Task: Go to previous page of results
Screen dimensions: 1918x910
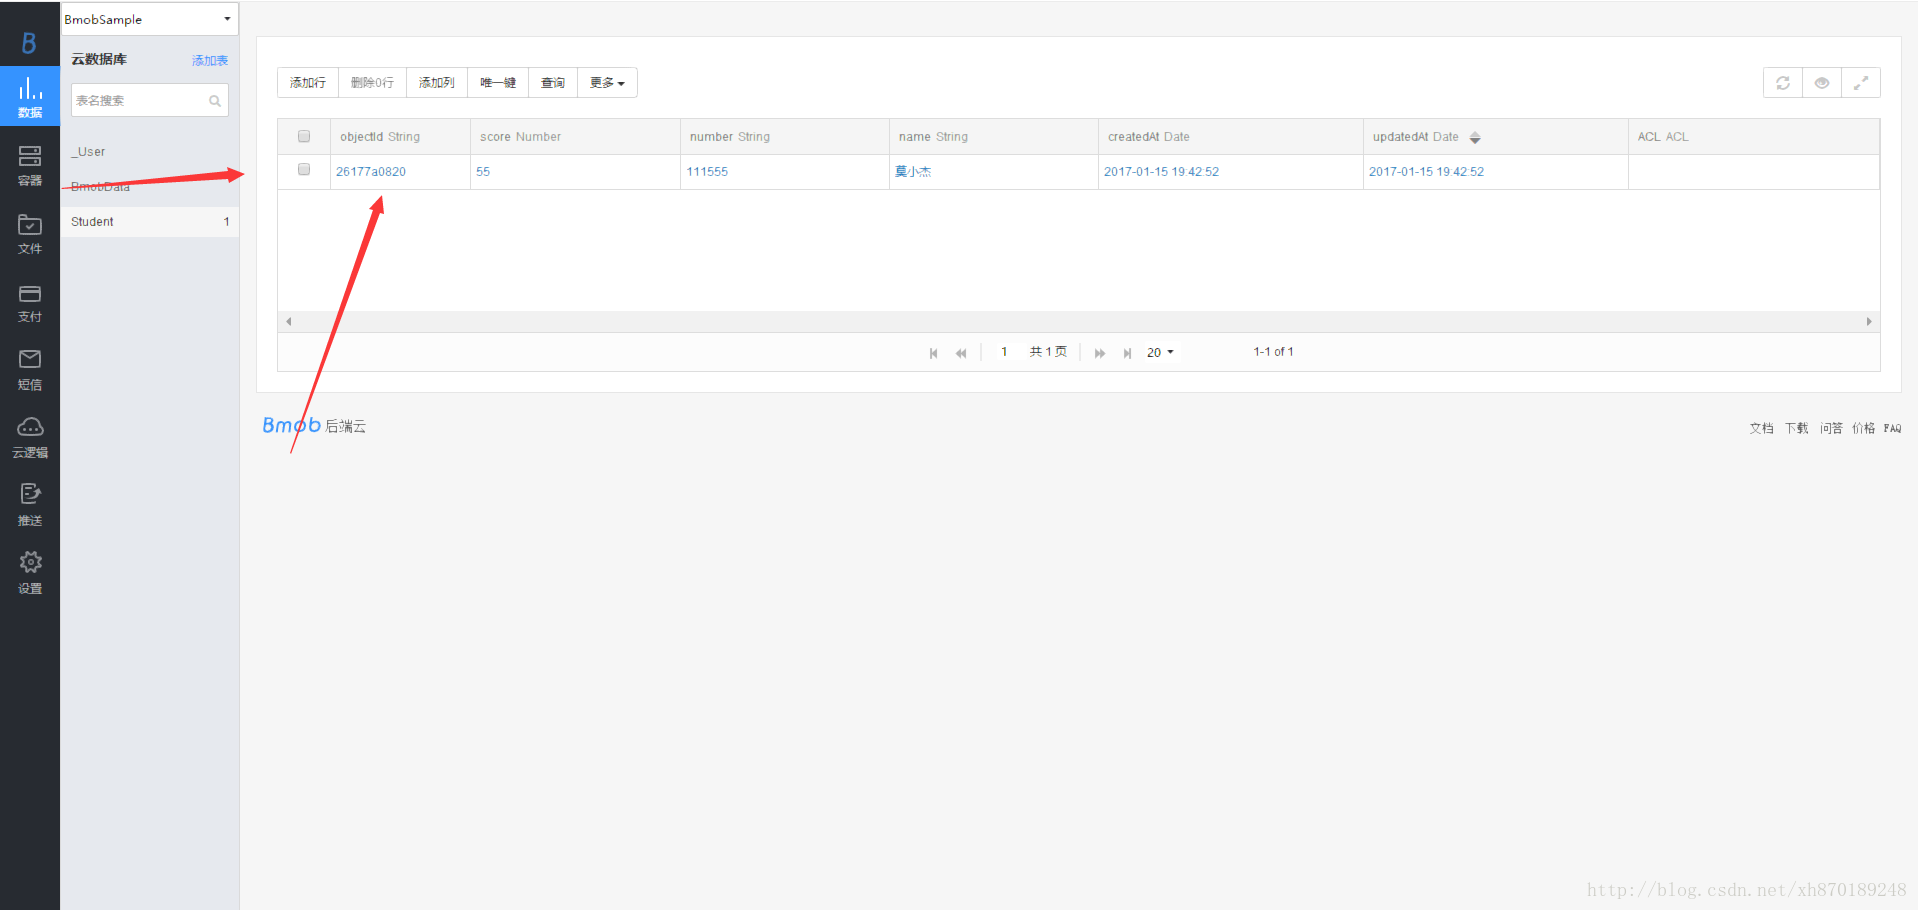Action: pos(961,353)
